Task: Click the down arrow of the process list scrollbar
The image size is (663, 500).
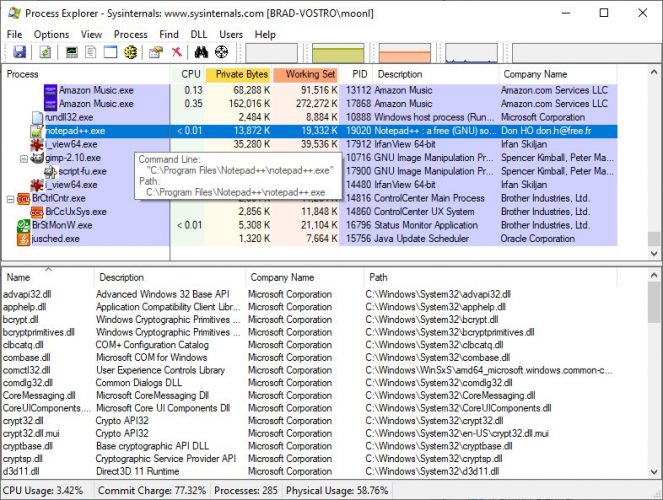Action: [x=654, y=254]
